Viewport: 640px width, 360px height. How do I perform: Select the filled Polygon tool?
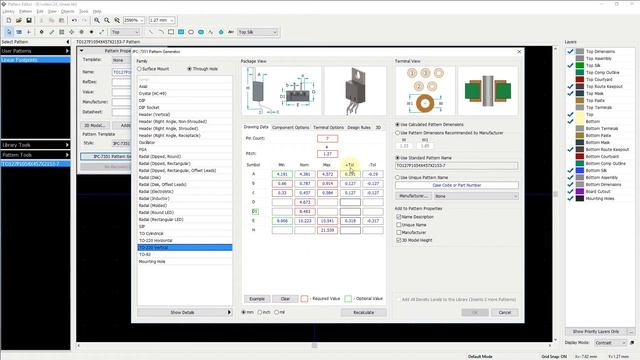coord(221,32)
